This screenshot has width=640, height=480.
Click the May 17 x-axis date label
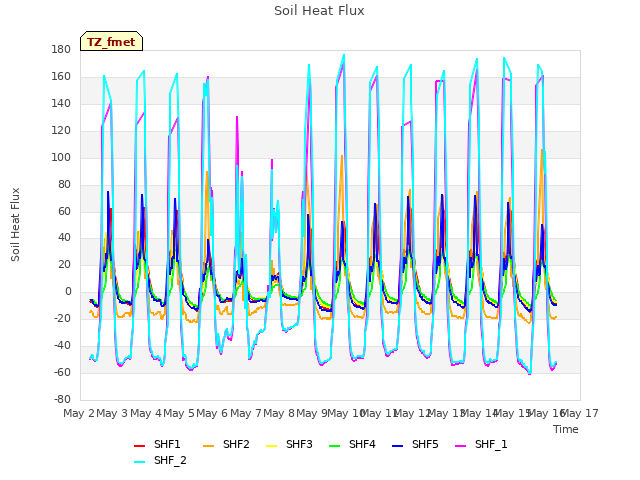click(x=580, y=413)
